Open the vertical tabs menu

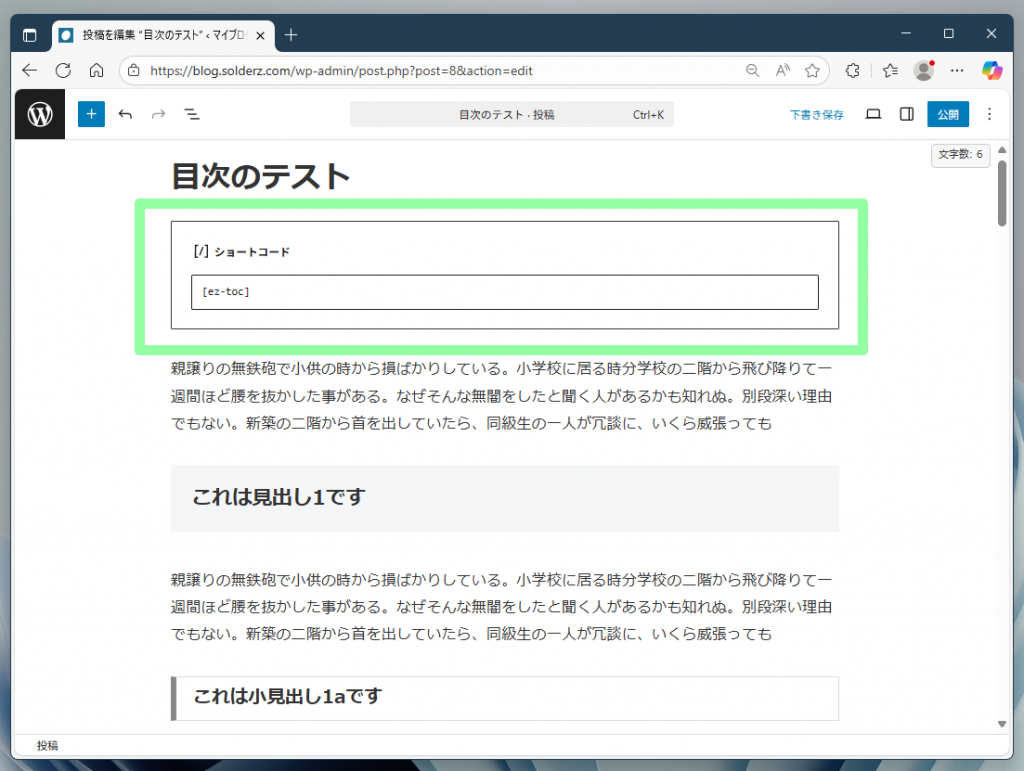point(30,35)
